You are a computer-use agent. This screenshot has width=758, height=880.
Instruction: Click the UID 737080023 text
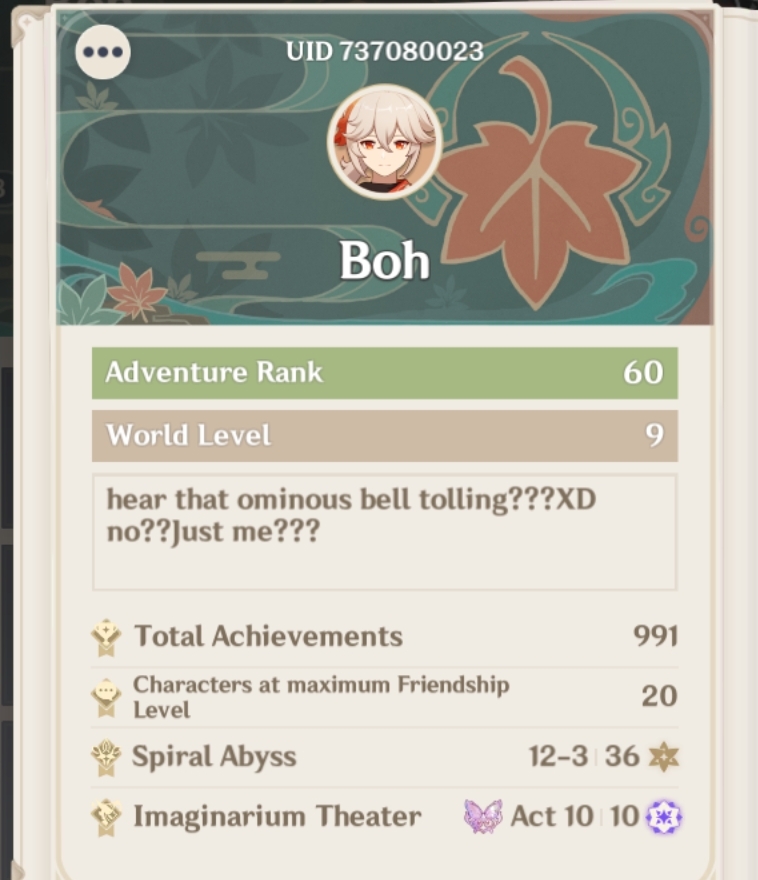point(385,52)
